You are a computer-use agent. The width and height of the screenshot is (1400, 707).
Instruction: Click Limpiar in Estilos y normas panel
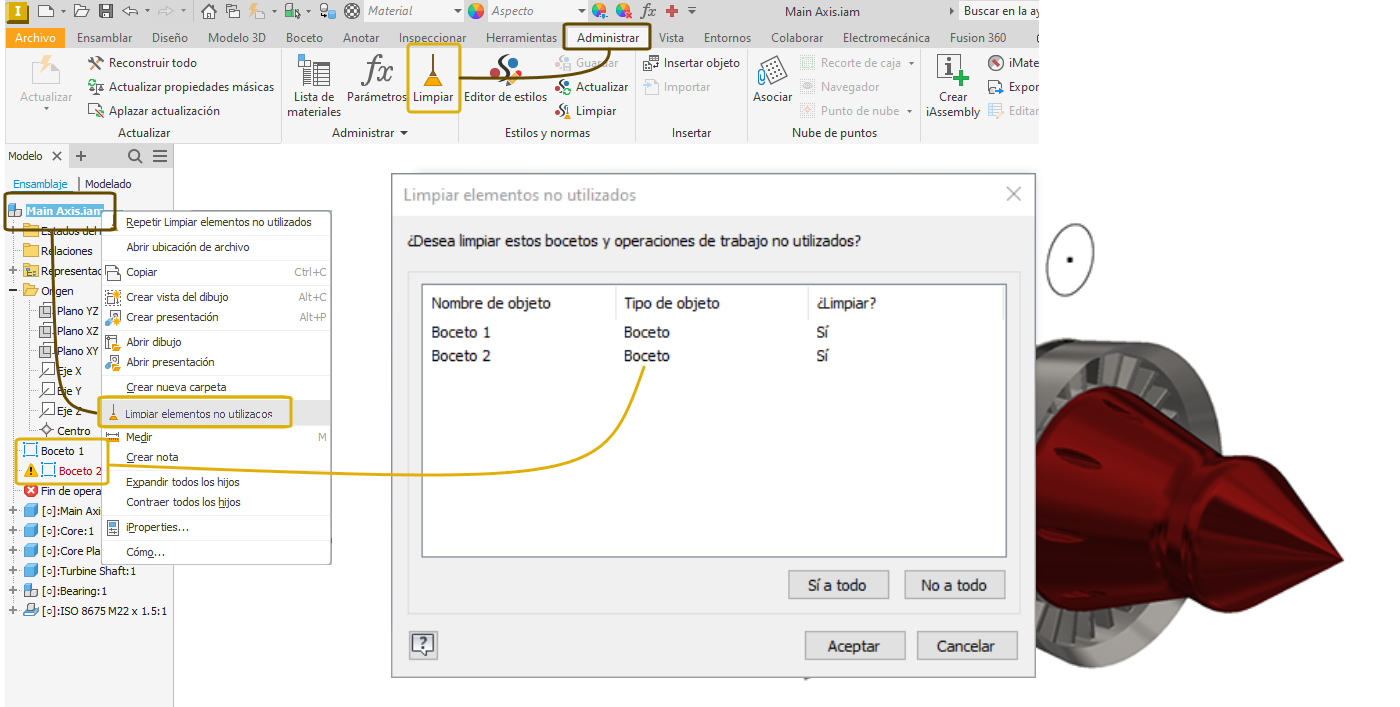(585, 111)
